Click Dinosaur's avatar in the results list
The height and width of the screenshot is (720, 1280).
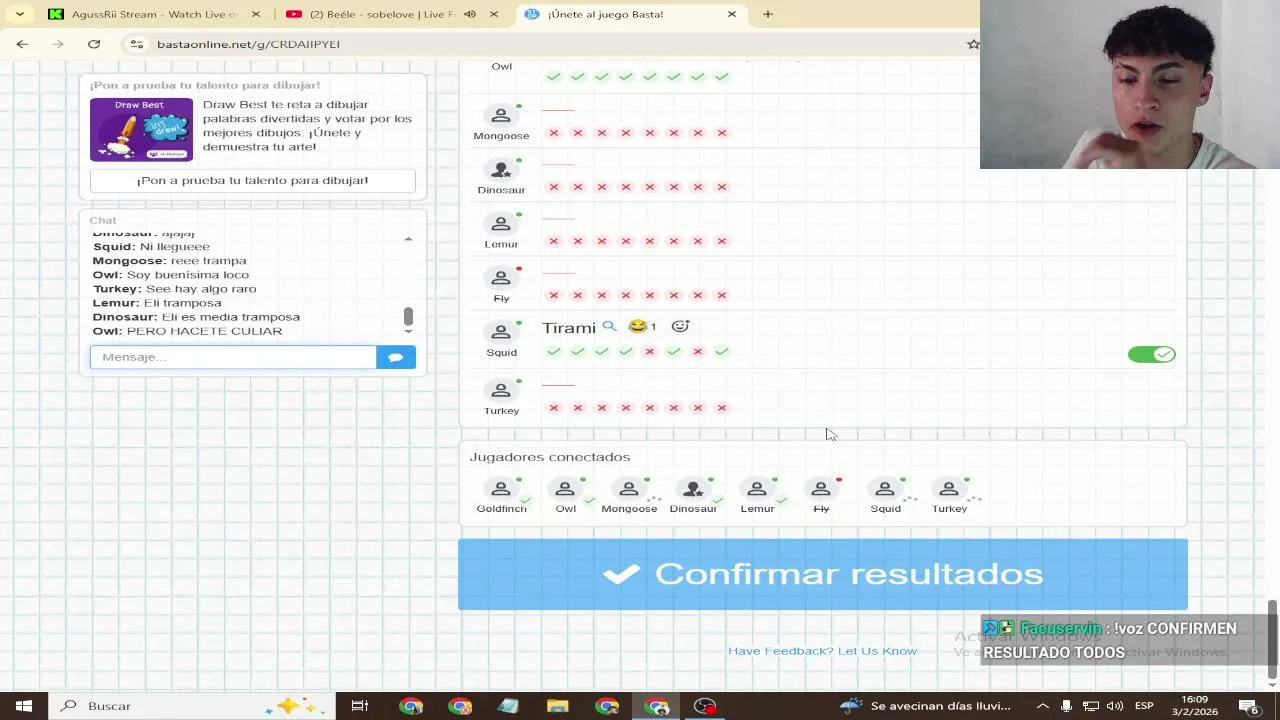coord(501,170)
